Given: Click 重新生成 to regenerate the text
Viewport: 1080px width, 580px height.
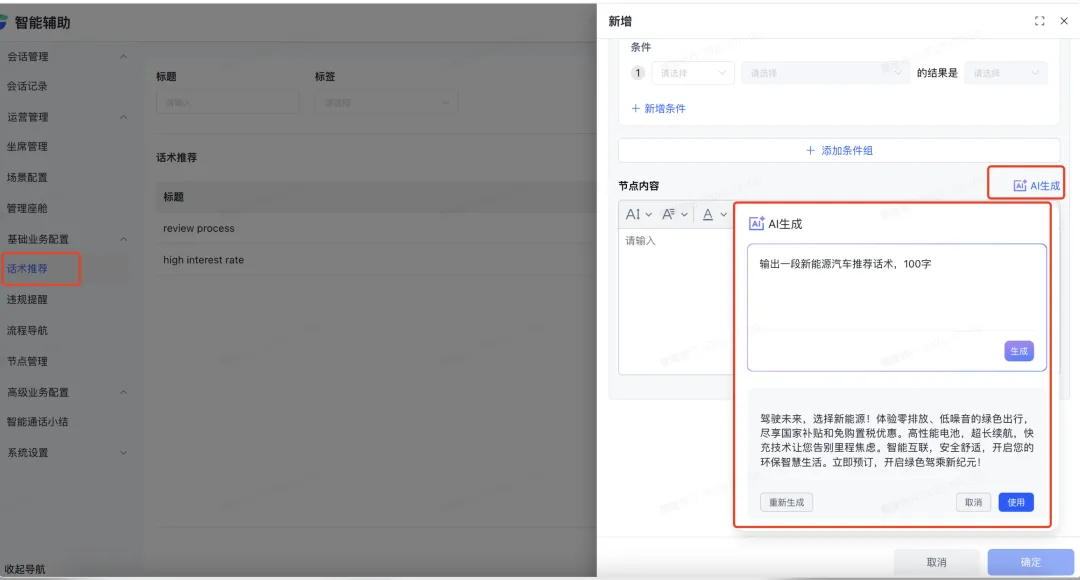Looking at the screenshot, I should pos(786,502).
